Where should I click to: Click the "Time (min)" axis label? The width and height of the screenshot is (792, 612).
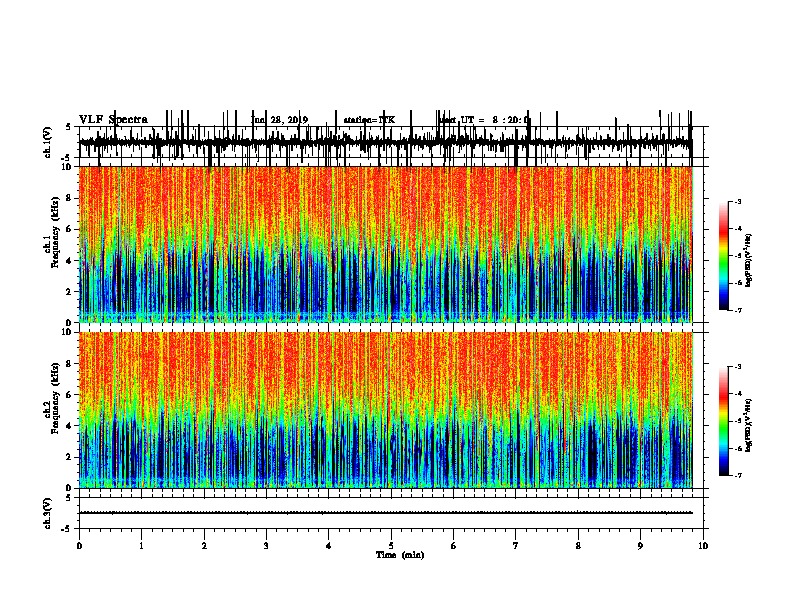(x=400, y=555)
